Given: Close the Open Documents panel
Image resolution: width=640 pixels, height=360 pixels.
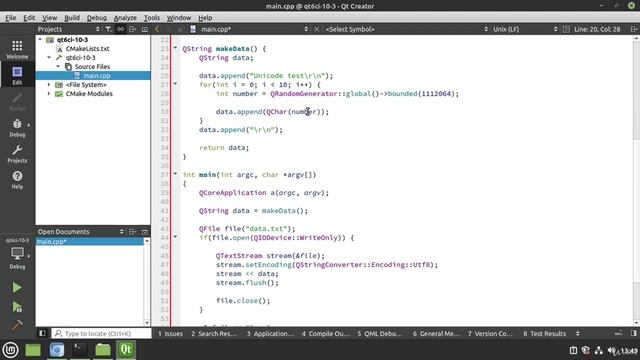Looking at the screenshot, I should (144, 231).
